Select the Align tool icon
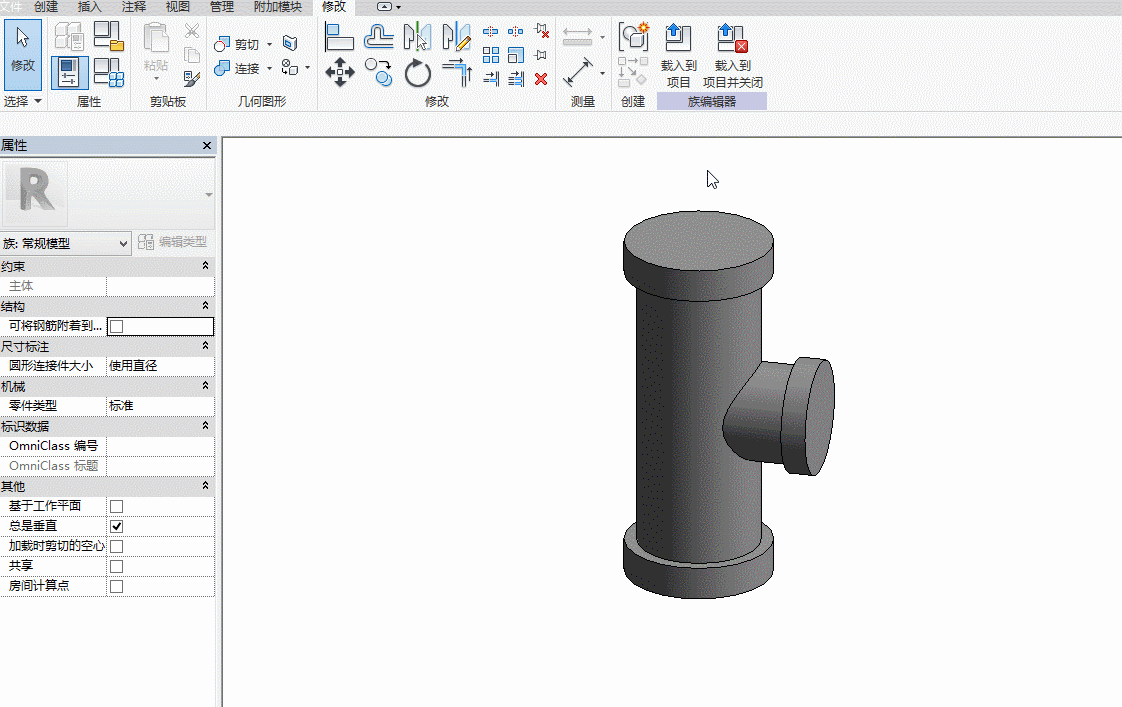Image resolution: width=1122 pixels, height=707 pixels. [x=340, y=38]
